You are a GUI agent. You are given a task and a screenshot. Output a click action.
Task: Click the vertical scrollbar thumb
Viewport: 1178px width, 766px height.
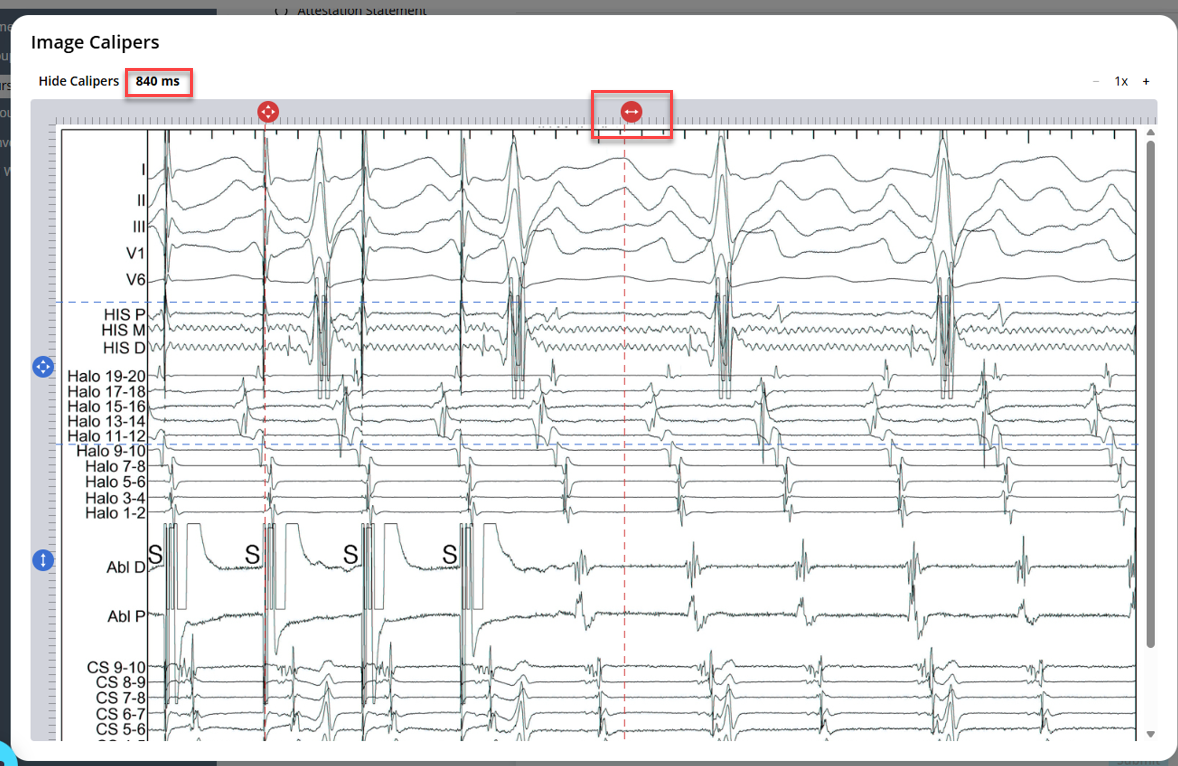click(1150, 394)
